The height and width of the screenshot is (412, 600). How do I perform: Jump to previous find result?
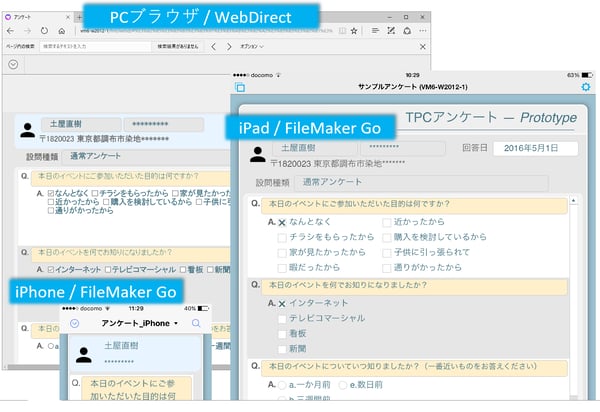214,47
